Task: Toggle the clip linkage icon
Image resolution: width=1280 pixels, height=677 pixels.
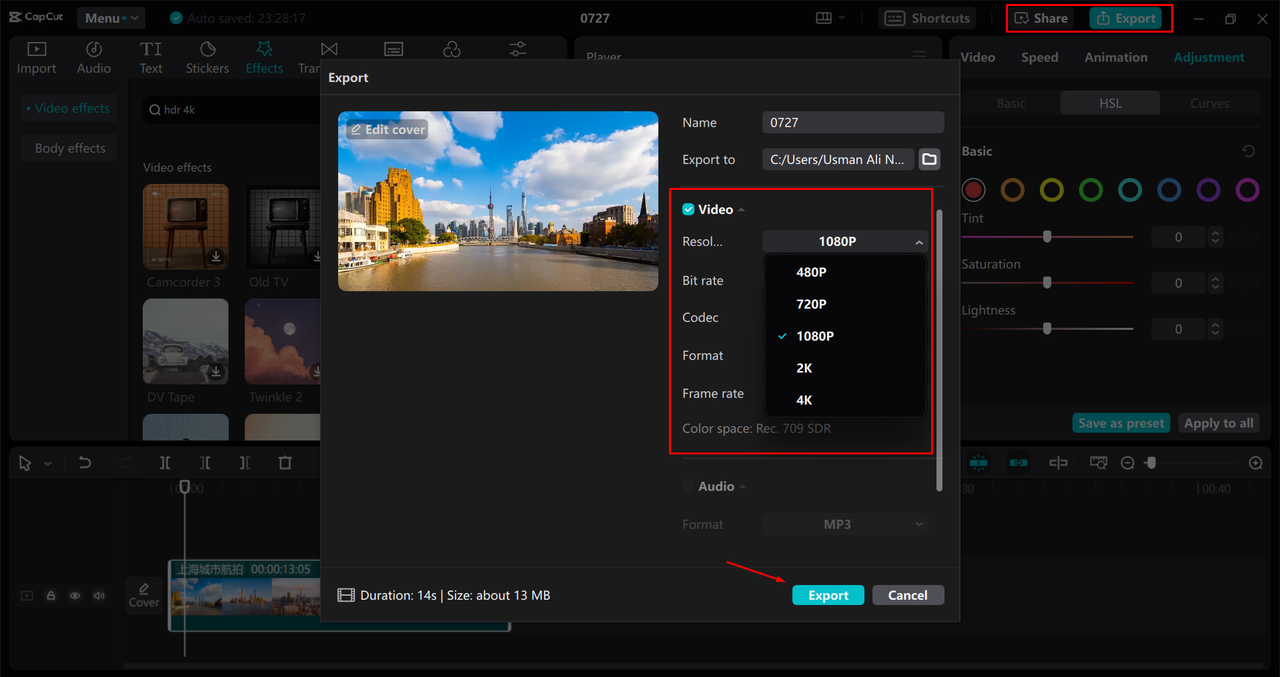Action: (x=1018, y=463)
